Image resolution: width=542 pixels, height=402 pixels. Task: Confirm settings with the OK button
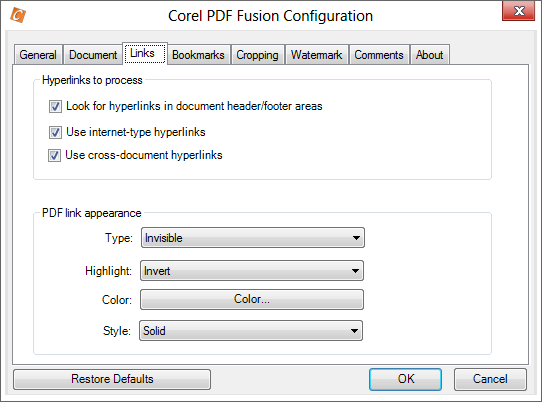[x=405, y=379]
